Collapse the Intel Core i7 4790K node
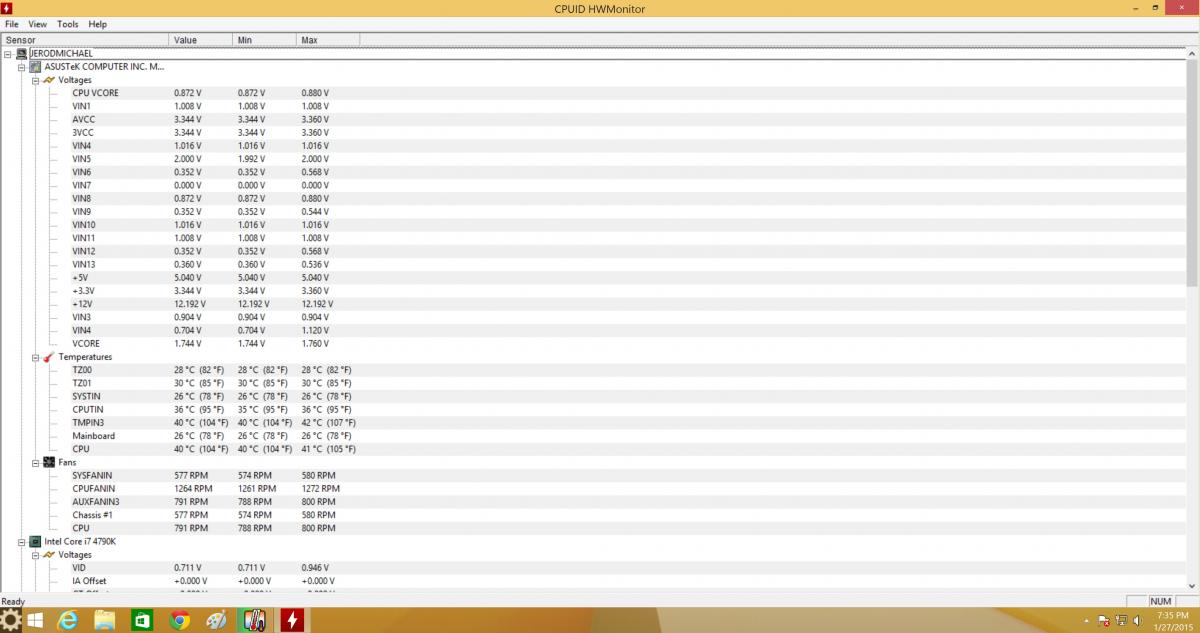This screenshot has height=633, width=1200. click(22, 541)
